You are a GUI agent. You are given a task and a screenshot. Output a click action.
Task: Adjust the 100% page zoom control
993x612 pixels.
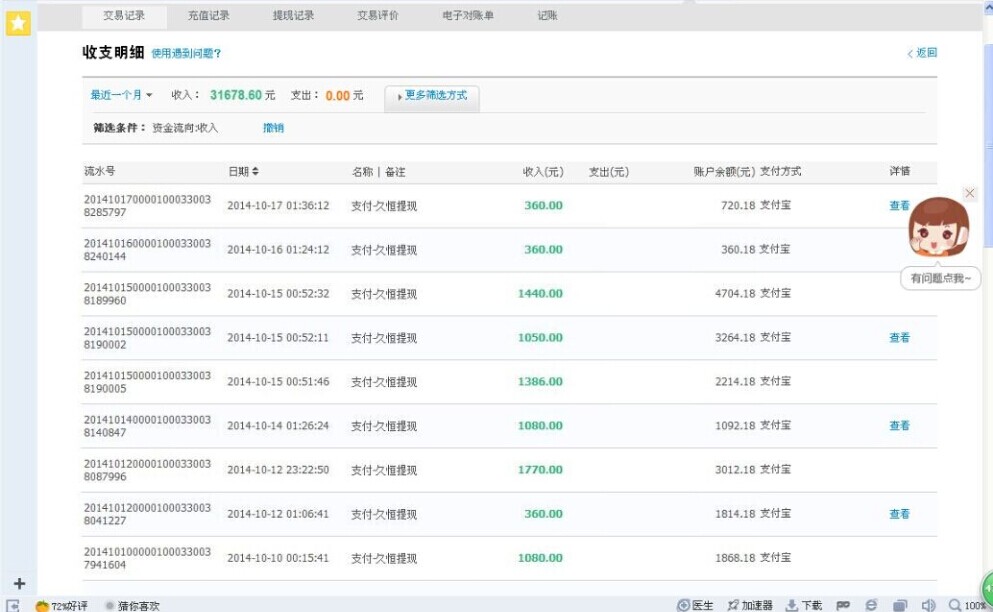point(973,604)
